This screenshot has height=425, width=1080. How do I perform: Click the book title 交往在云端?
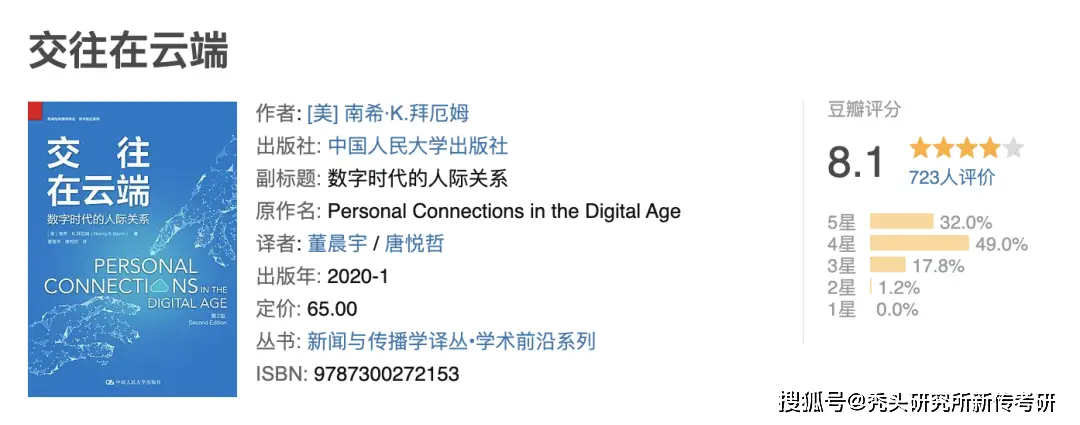[x=128, y=50]
